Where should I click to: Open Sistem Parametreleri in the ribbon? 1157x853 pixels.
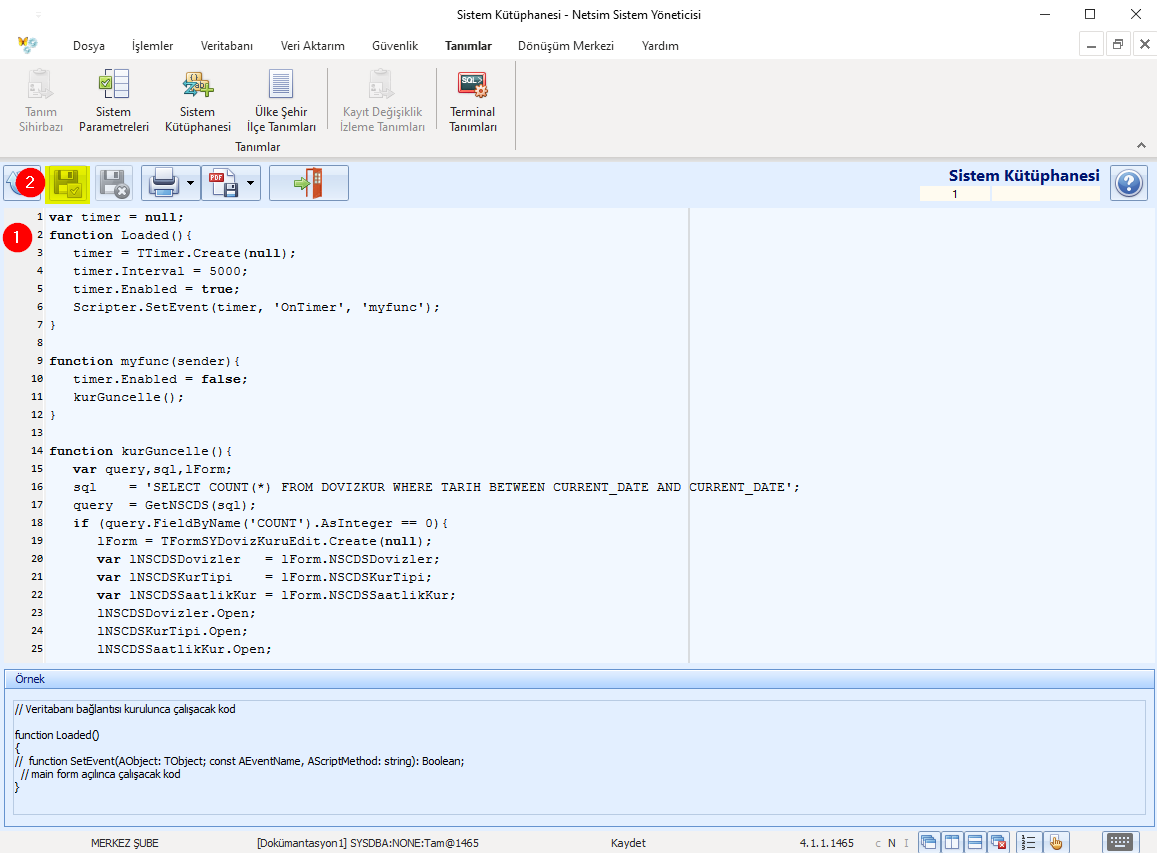[114, 101]
